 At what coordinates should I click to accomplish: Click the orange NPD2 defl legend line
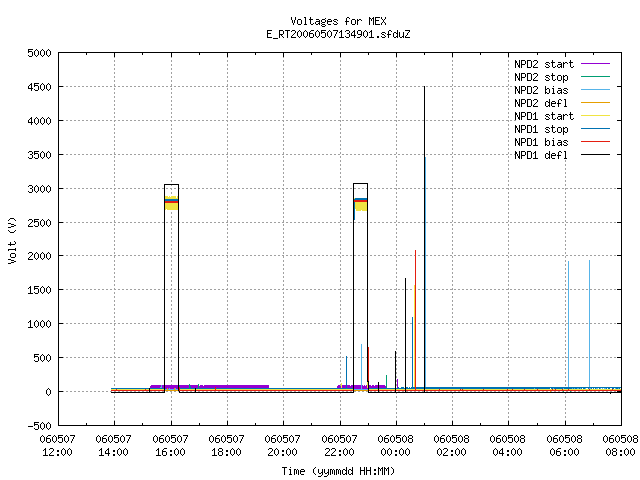coord(596,103)
